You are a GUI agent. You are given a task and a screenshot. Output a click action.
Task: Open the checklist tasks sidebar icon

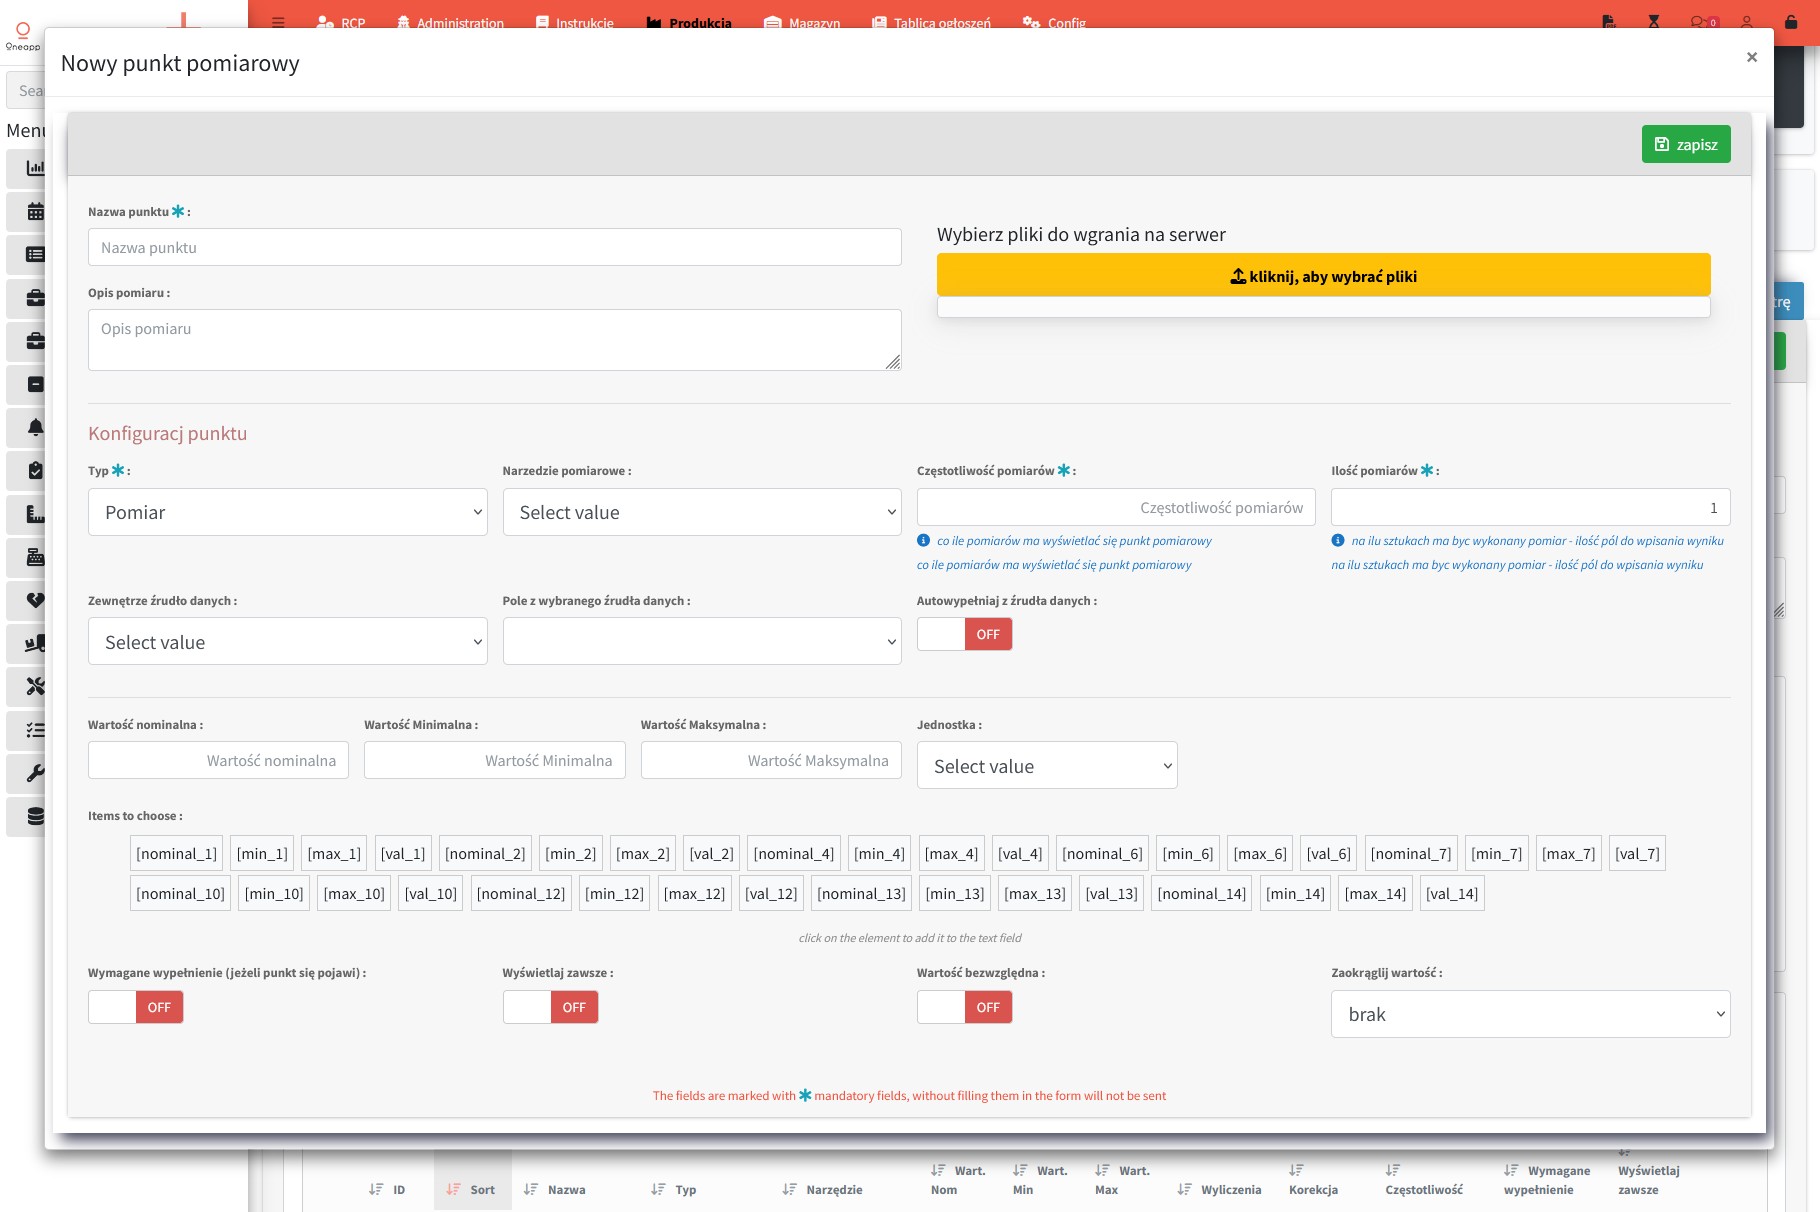point(35,730)
